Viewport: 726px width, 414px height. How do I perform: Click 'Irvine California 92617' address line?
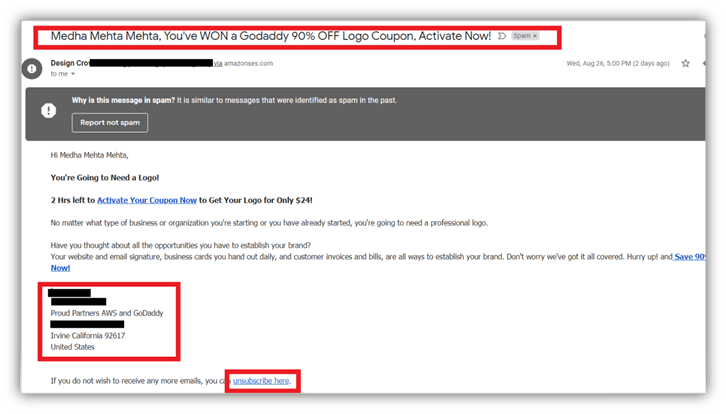point(88,336)
